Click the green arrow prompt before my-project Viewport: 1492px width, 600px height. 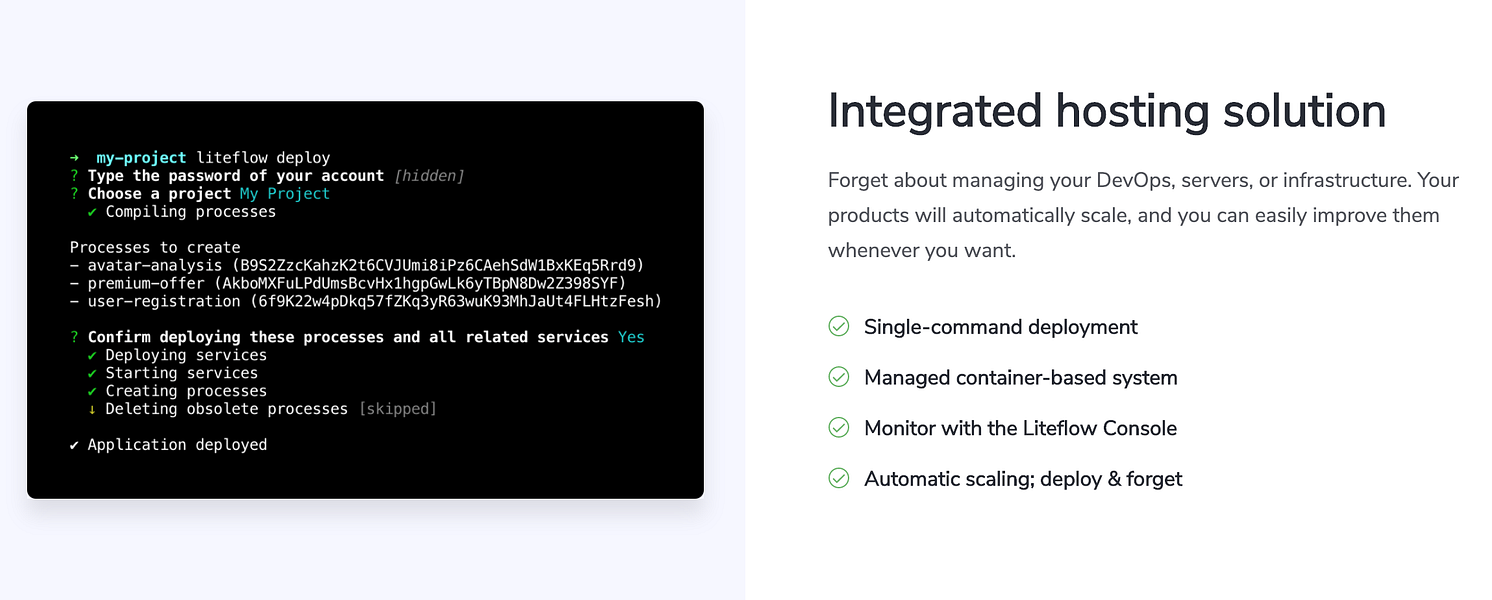pyautogui.click(x=74, y=158)
